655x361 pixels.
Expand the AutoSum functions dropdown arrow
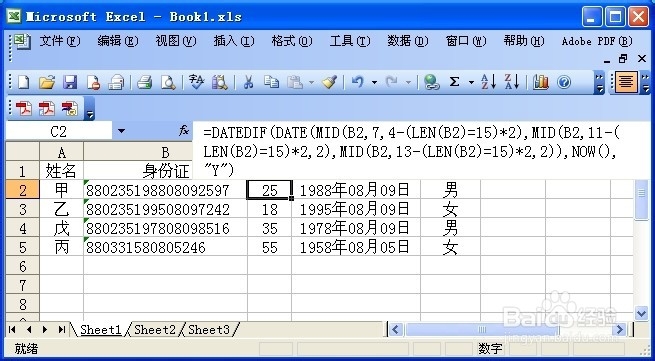click(x=471, y=83)
